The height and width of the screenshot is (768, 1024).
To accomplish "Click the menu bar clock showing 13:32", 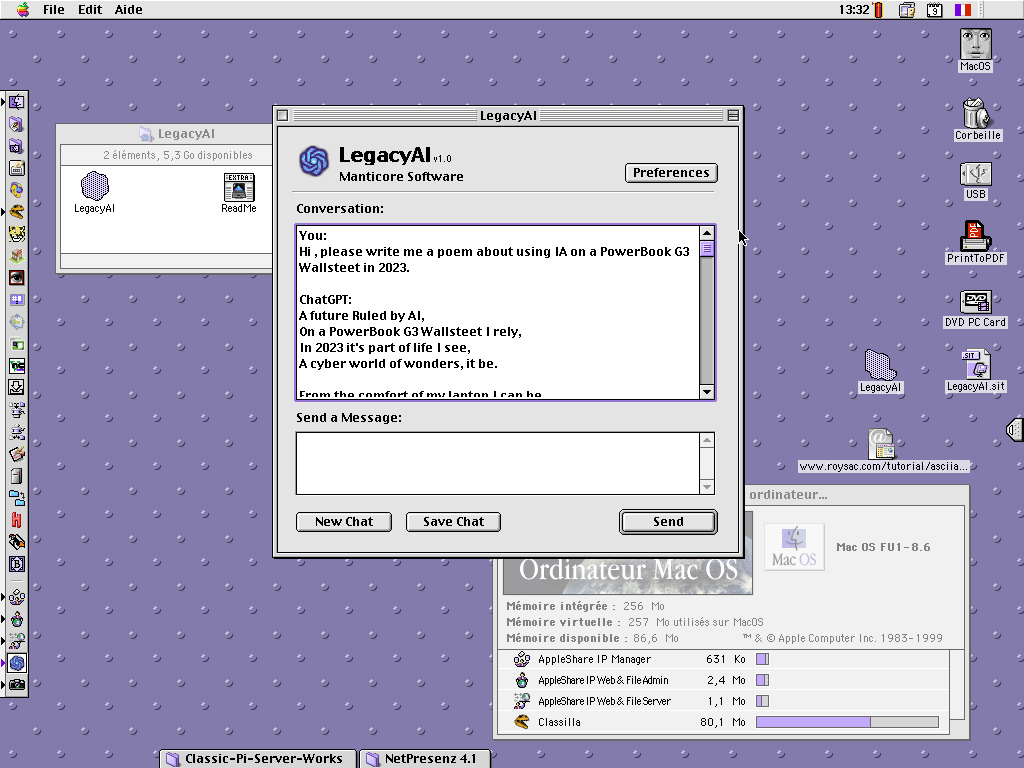I will 854,10.
